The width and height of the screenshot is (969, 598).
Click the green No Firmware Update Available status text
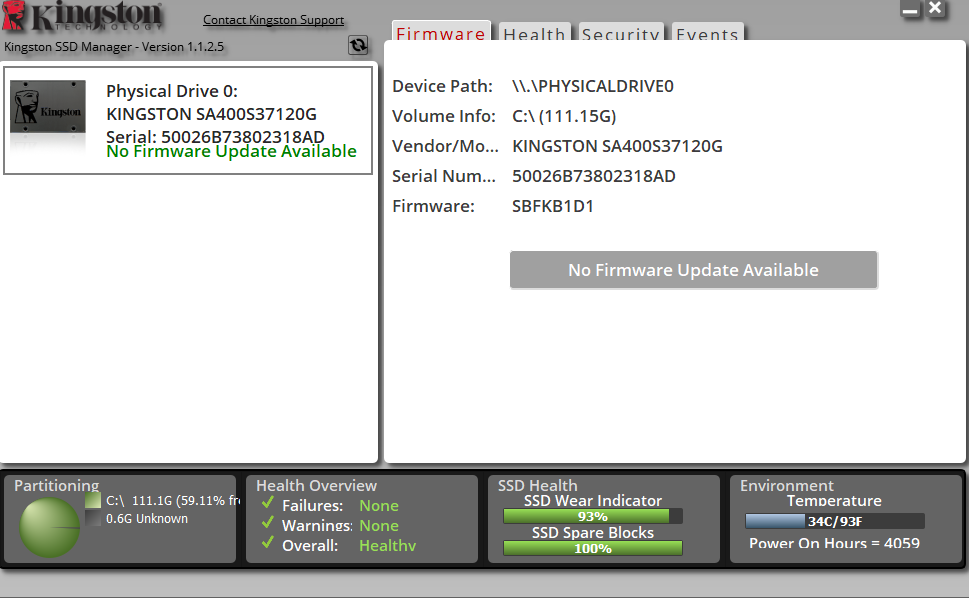click(231, 151)
